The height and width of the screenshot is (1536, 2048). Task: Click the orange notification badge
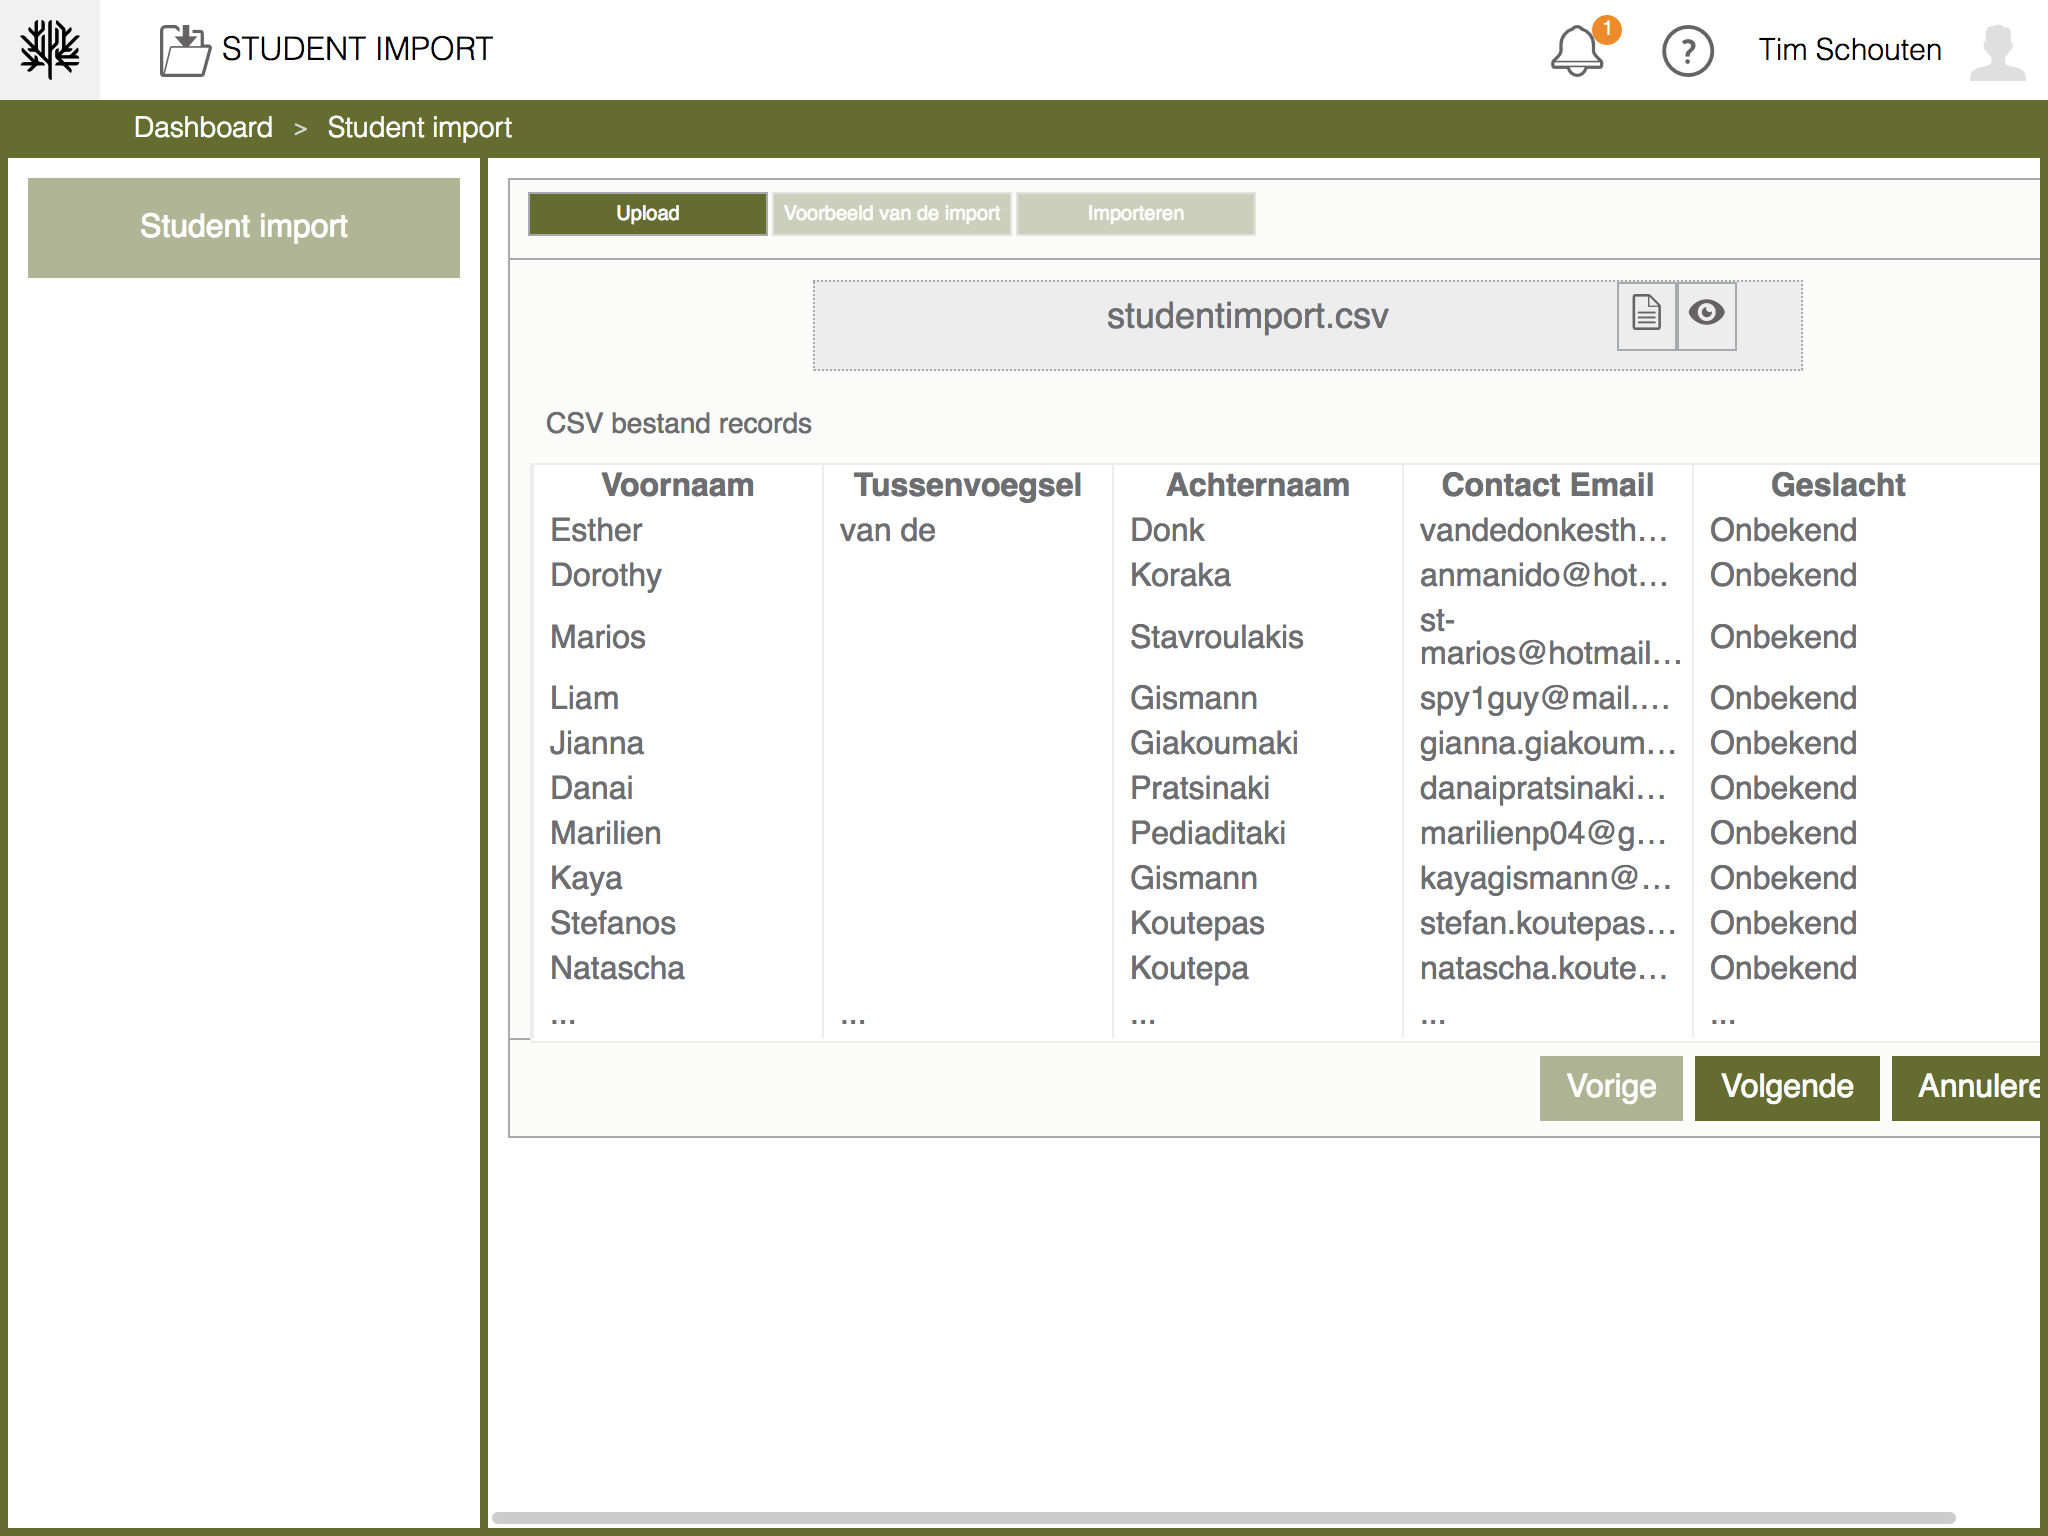click(x=1606, y=28)
